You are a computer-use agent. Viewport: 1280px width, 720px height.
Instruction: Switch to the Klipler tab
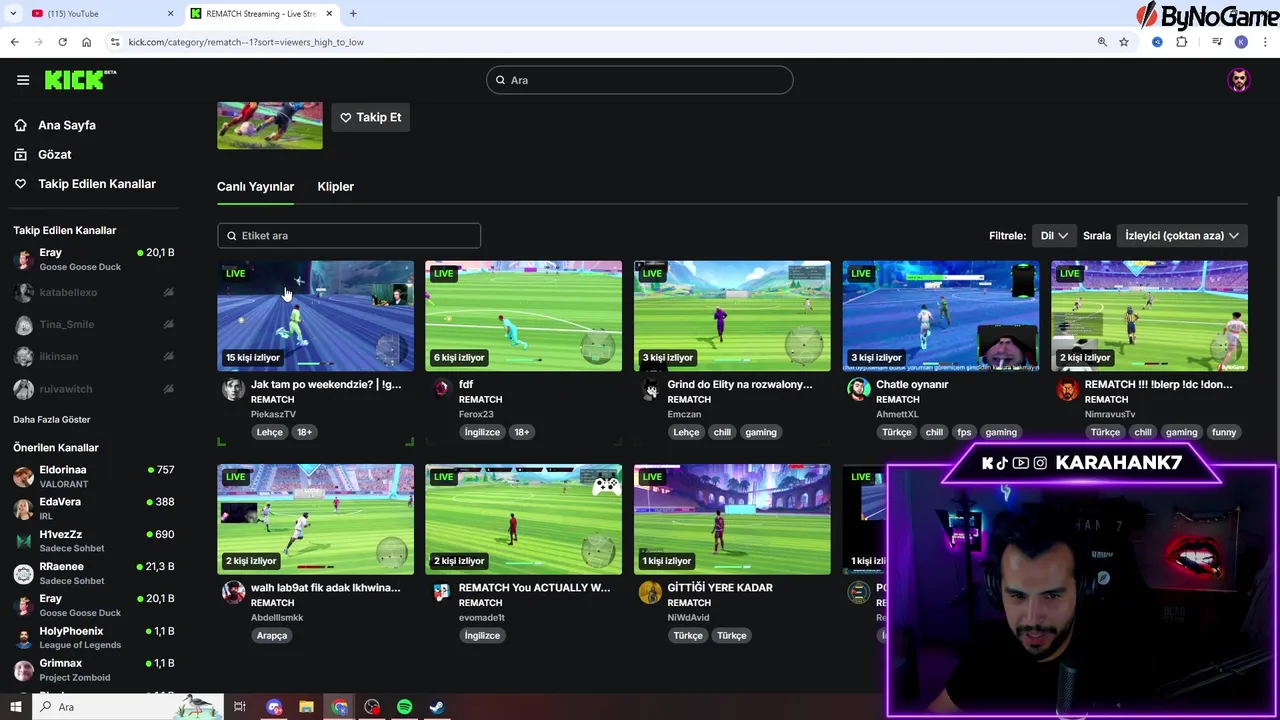point(335,186)
